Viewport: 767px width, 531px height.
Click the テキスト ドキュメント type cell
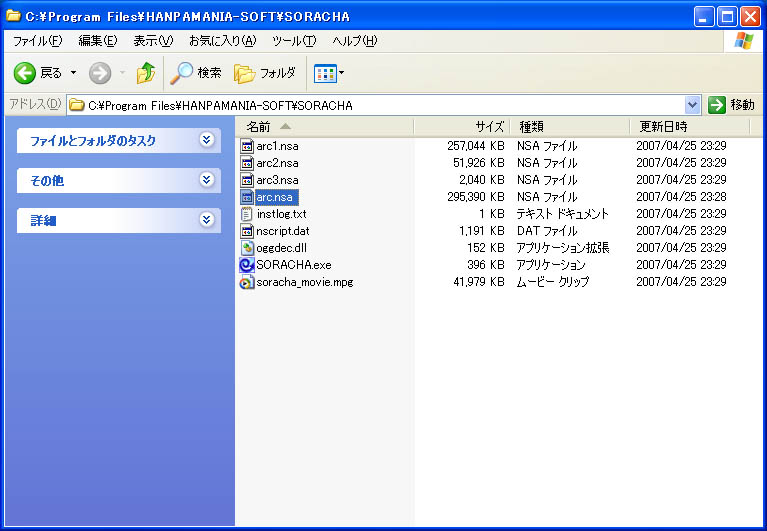tap(563, 214)
